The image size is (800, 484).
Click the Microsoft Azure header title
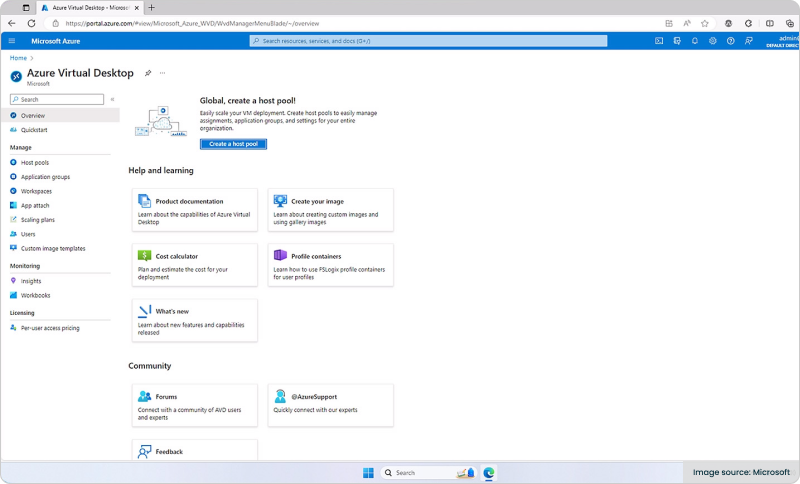click(x=56, y=41)
